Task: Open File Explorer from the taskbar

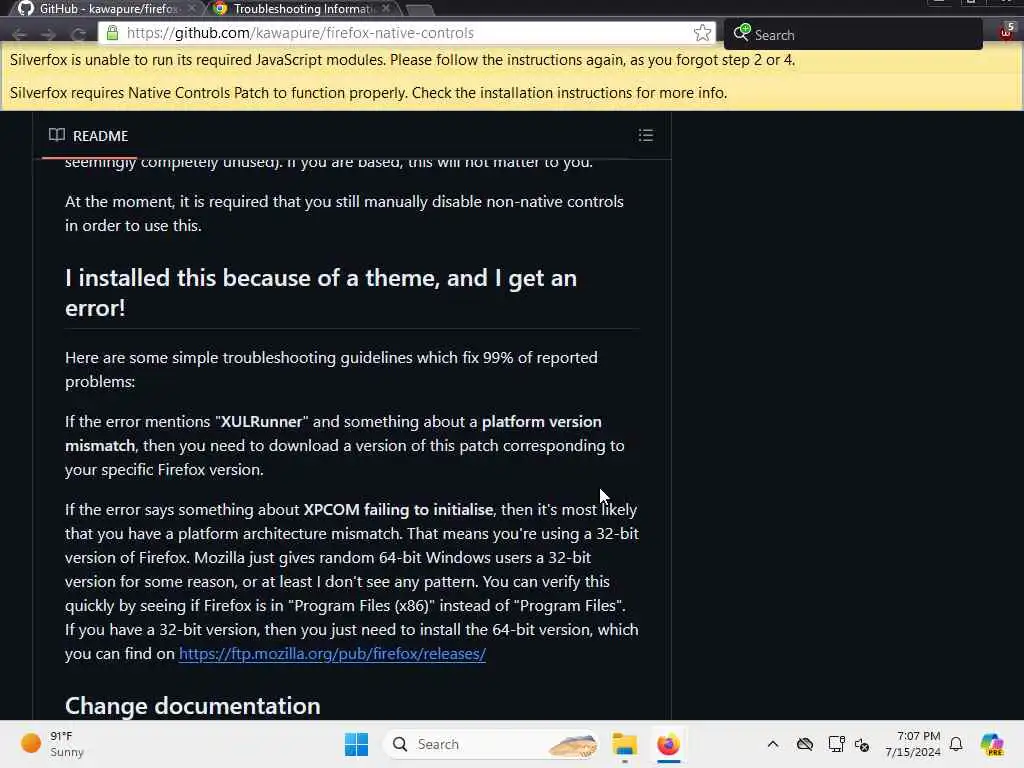Action: (x=624, y=744)
